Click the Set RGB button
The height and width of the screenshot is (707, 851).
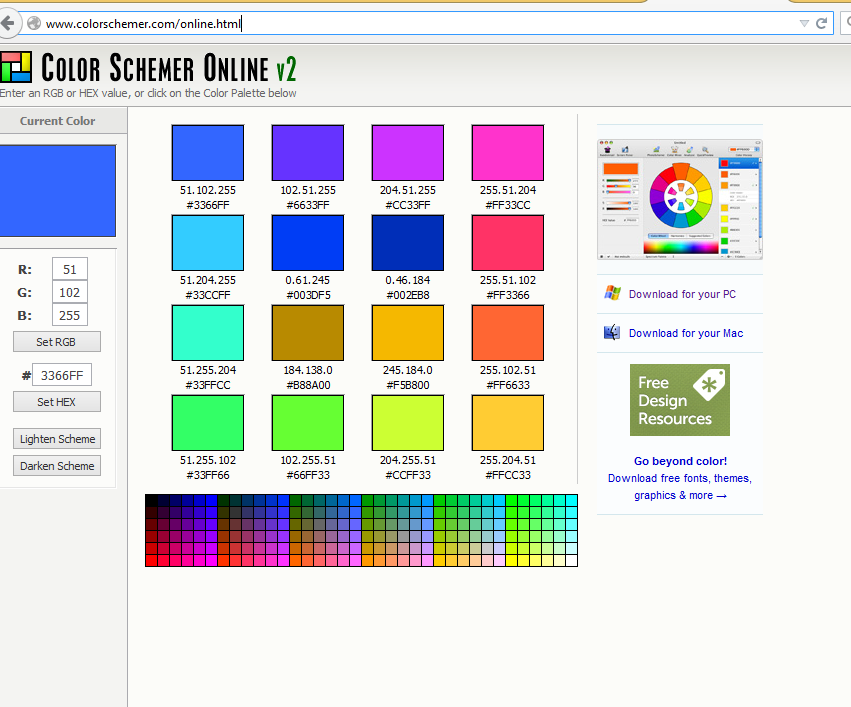point(56,341)
